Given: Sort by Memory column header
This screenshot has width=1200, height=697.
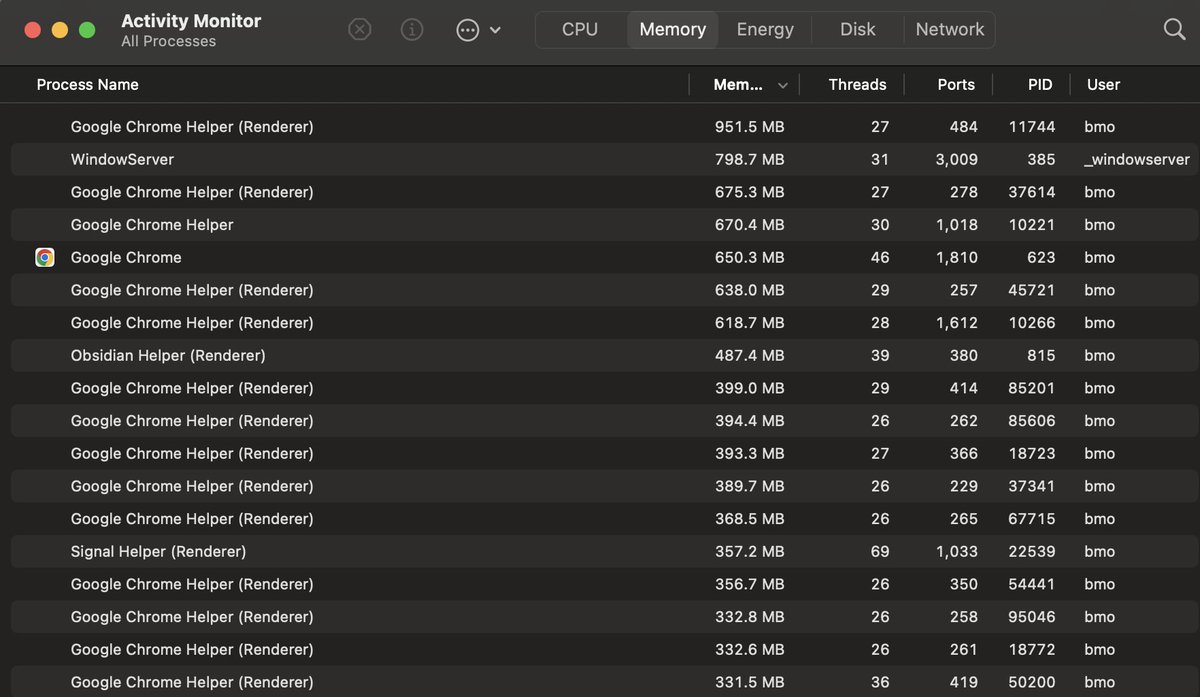Looking at the screenshot, I should [x=738, y=85].
